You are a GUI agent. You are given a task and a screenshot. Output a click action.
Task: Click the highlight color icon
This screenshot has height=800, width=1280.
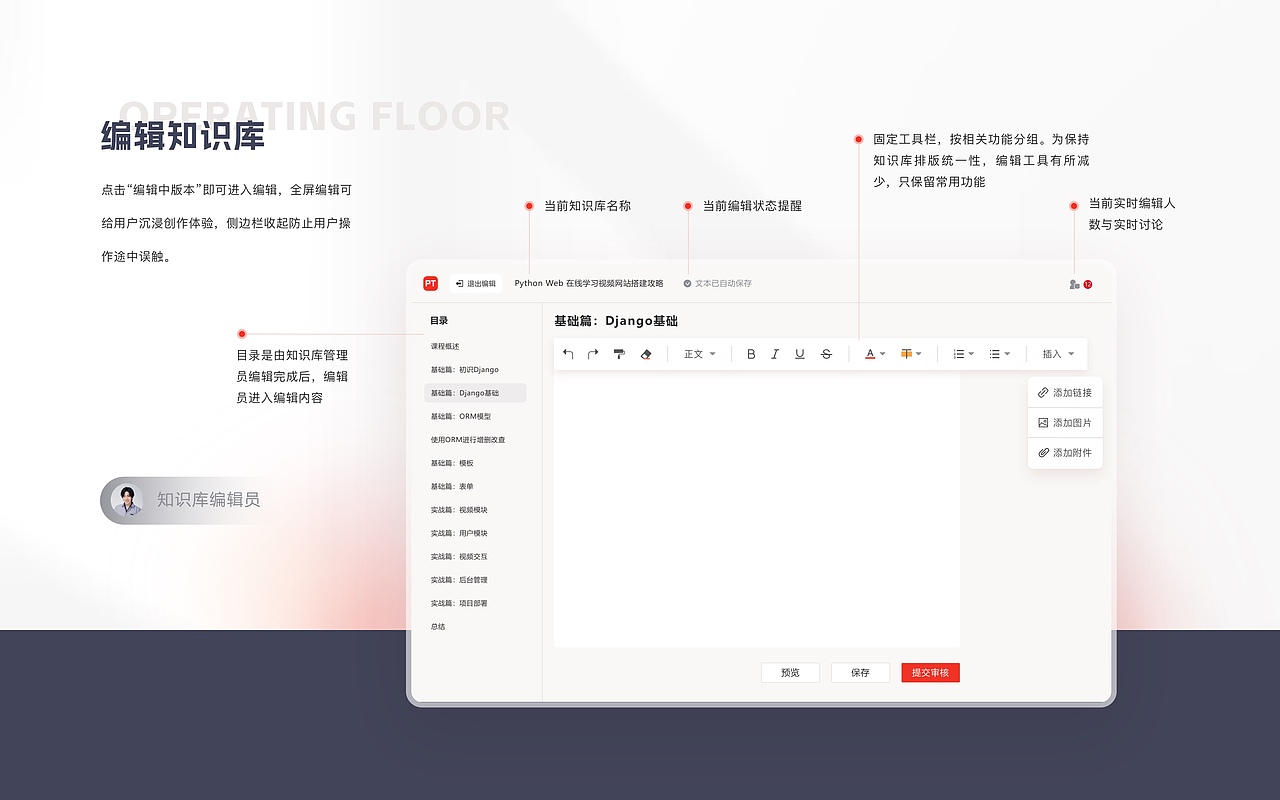906,354
